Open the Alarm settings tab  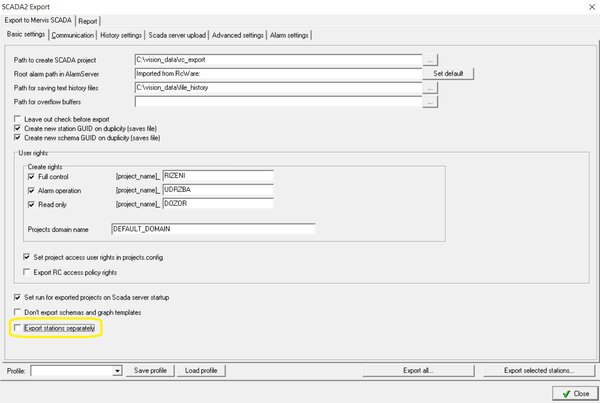(291, 35)
